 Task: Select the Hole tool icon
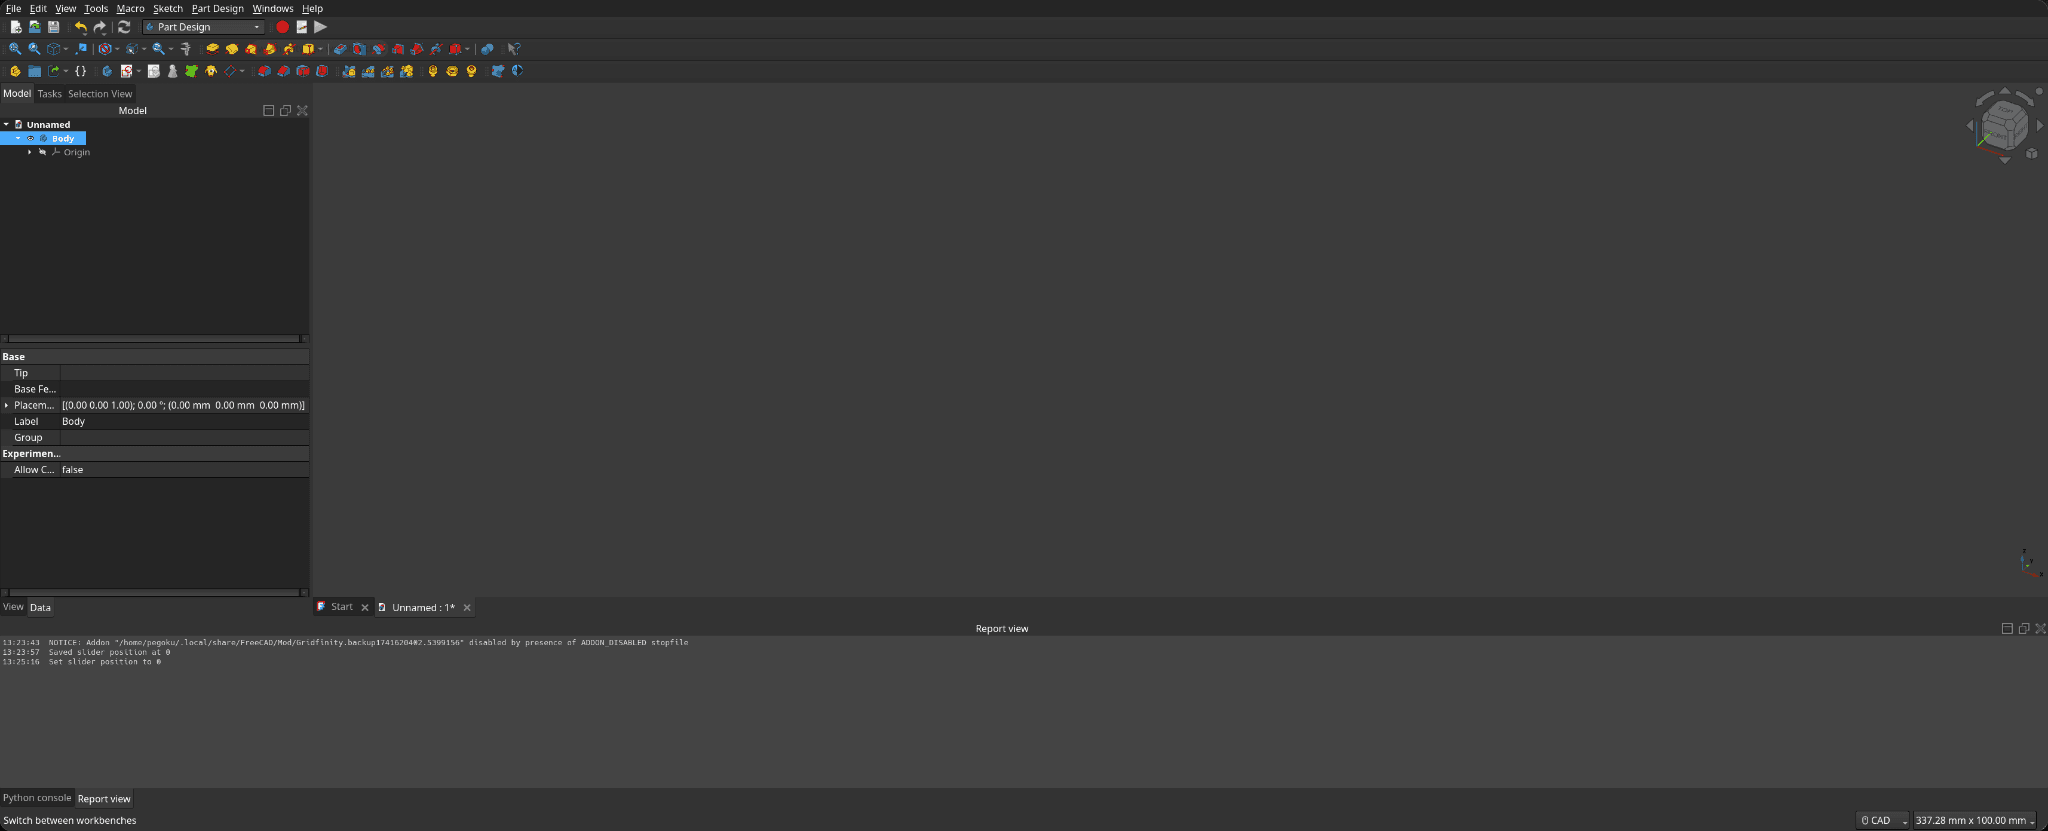(x=358, y=49)
